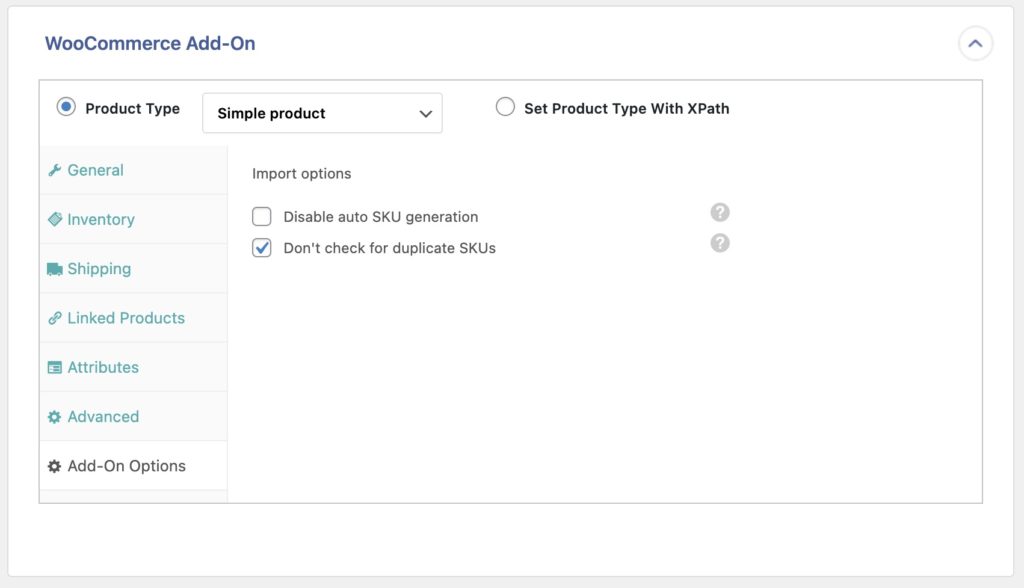Screen dimensions: 1024x588
Task: Click the Simple product dropdown chevron
Action: (x=424, y=113)
